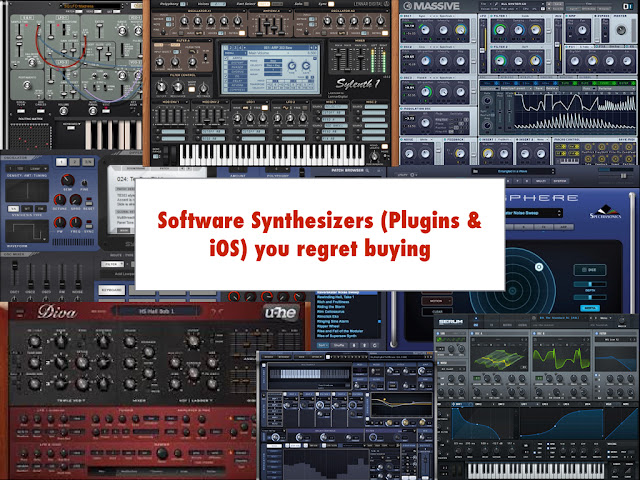This screenshot has height=480, width=640.
Task: Click the Spectrasonics logo in Omnisphere
Action: pyautogui.click(x=605, y=211)
